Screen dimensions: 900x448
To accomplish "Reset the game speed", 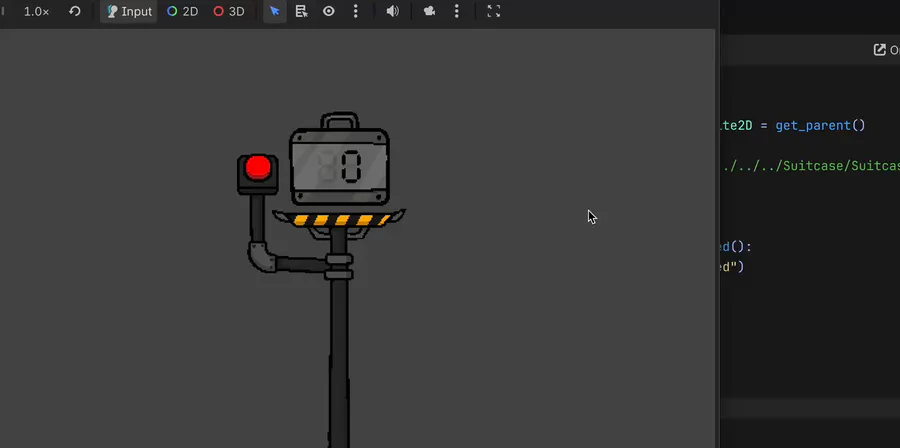I will click(x=75, y=11).
